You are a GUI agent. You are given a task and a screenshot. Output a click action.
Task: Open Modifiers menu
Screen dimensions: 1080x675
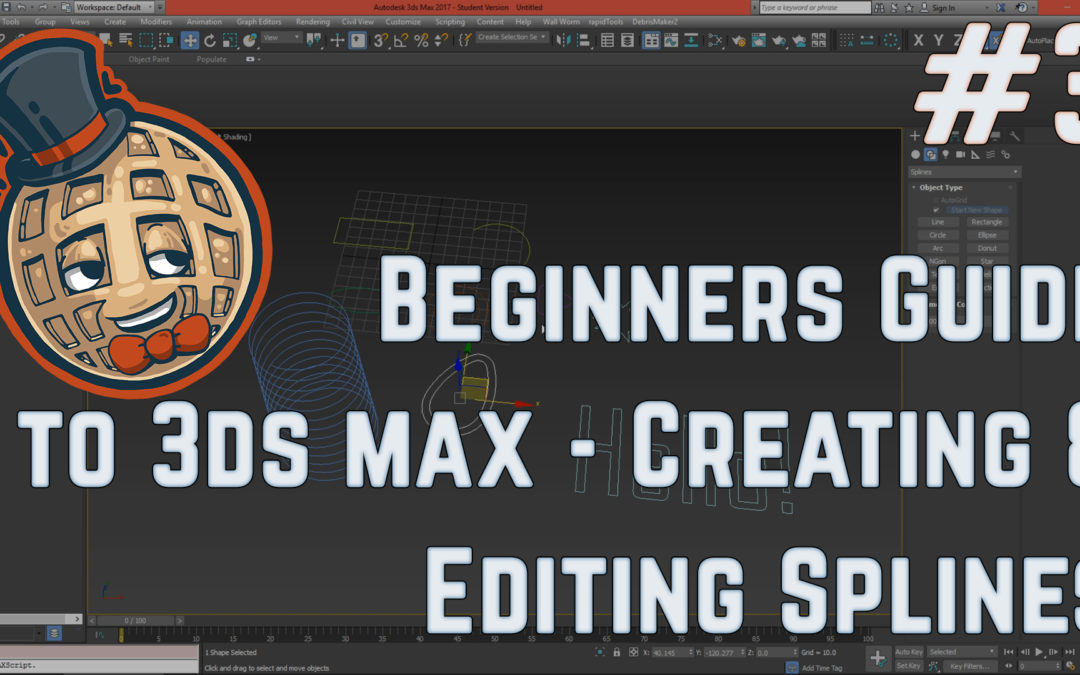tap(156, 21)
